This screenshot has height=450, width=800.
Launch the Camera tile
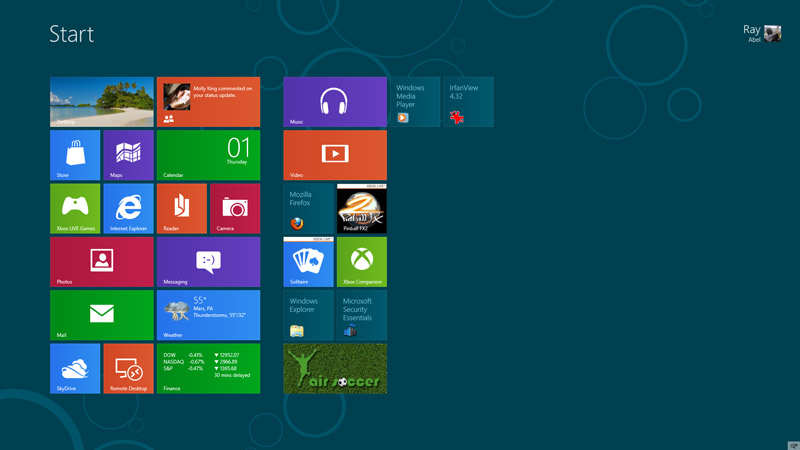tap(235, 209)
